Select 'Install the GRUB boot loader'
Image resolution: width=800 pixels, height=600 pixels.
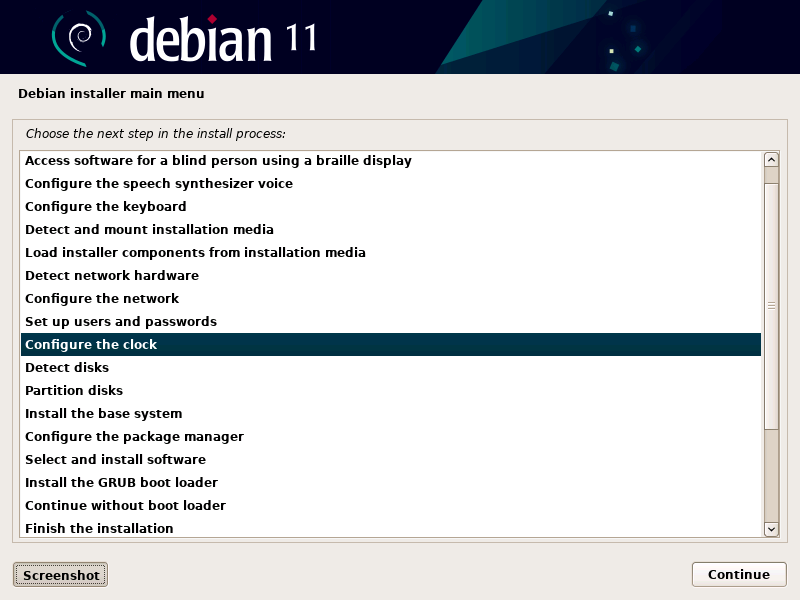tap(391, 482)
